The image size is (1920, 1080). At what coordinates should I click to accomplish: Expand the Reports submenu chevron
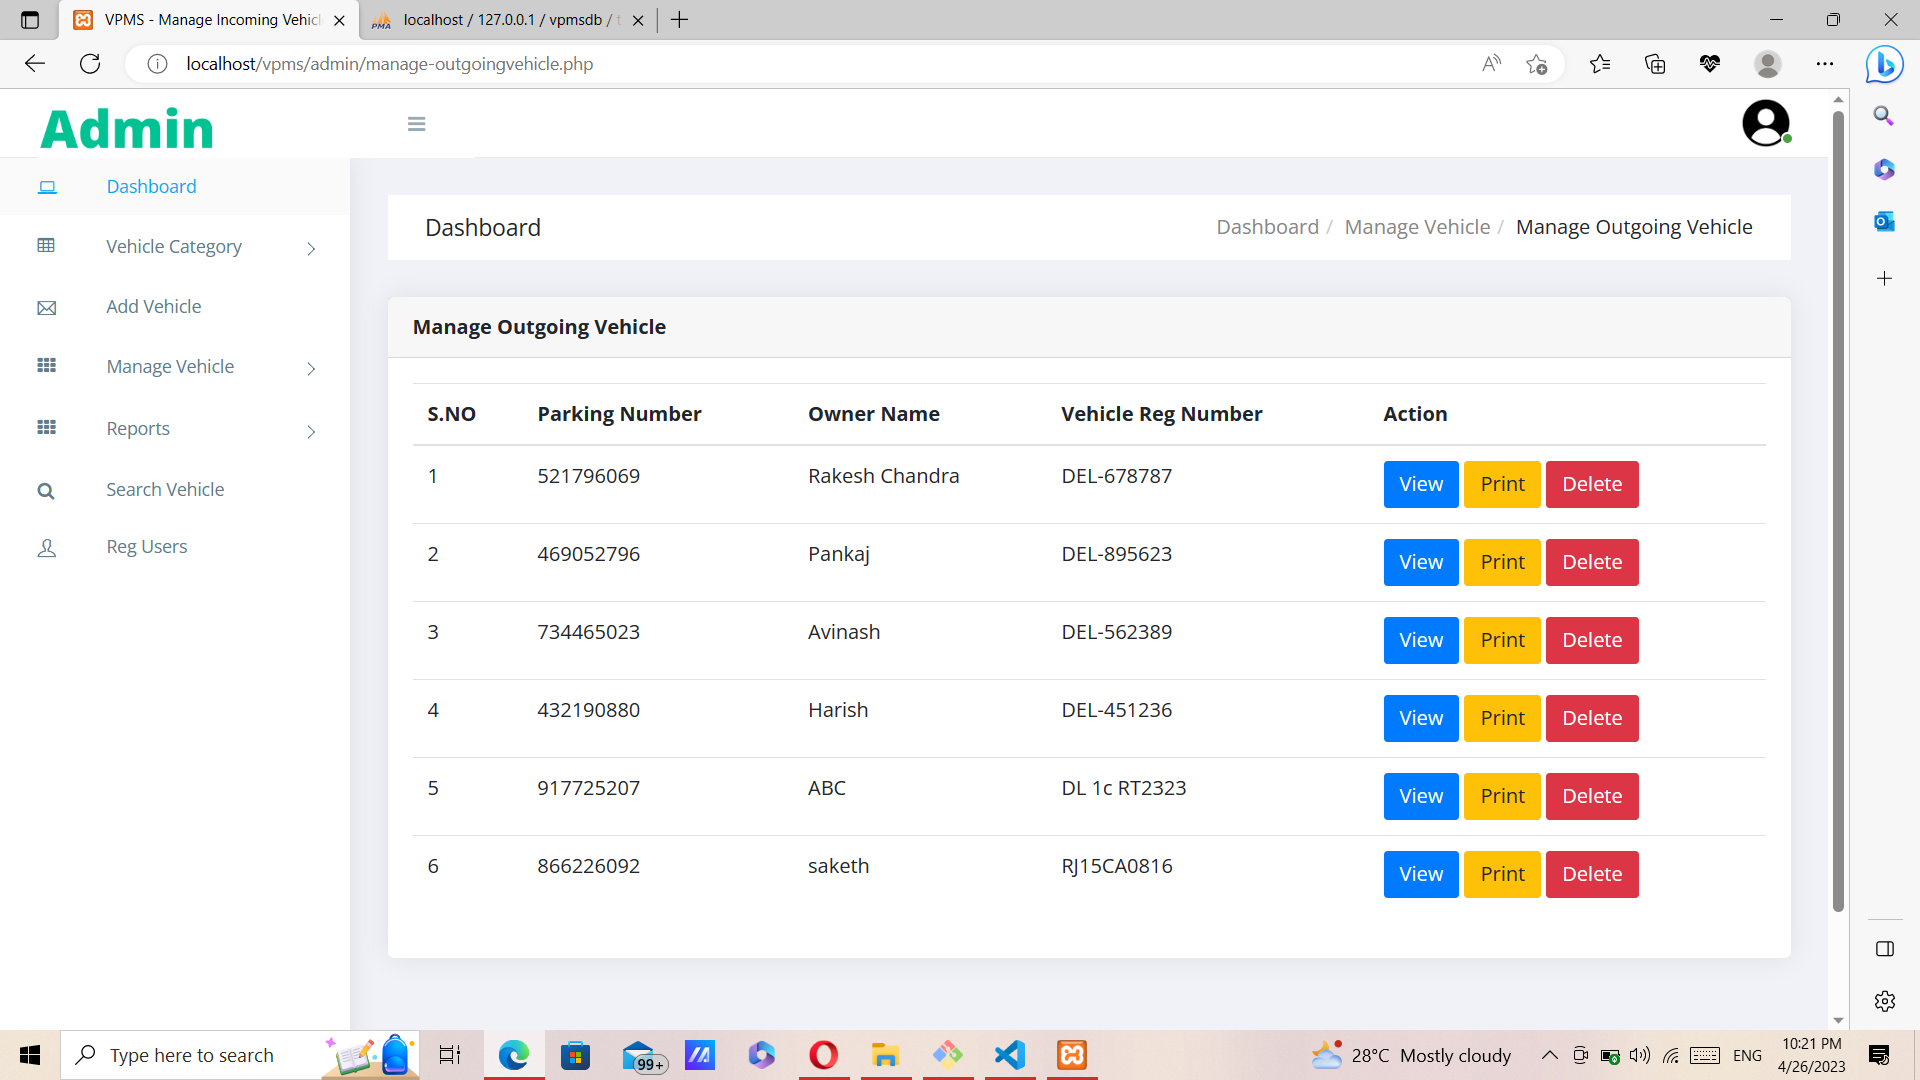(x=311, y=432)
